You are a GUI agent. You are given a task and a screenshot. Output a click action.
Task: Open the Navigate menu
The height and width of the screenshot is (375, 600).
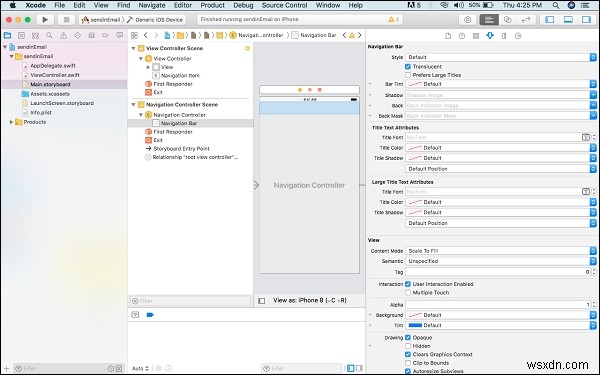152,5
